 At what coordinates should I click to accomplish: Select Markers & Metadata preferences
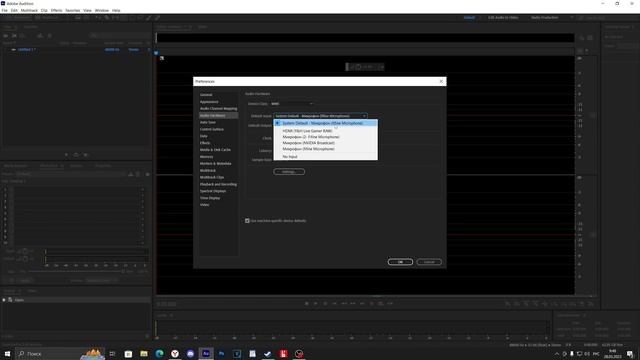click(216, 164)
